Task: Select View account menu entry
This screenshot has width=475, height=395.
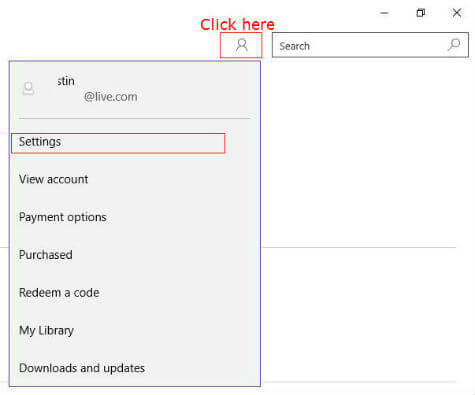Action: tap(54, 179)
